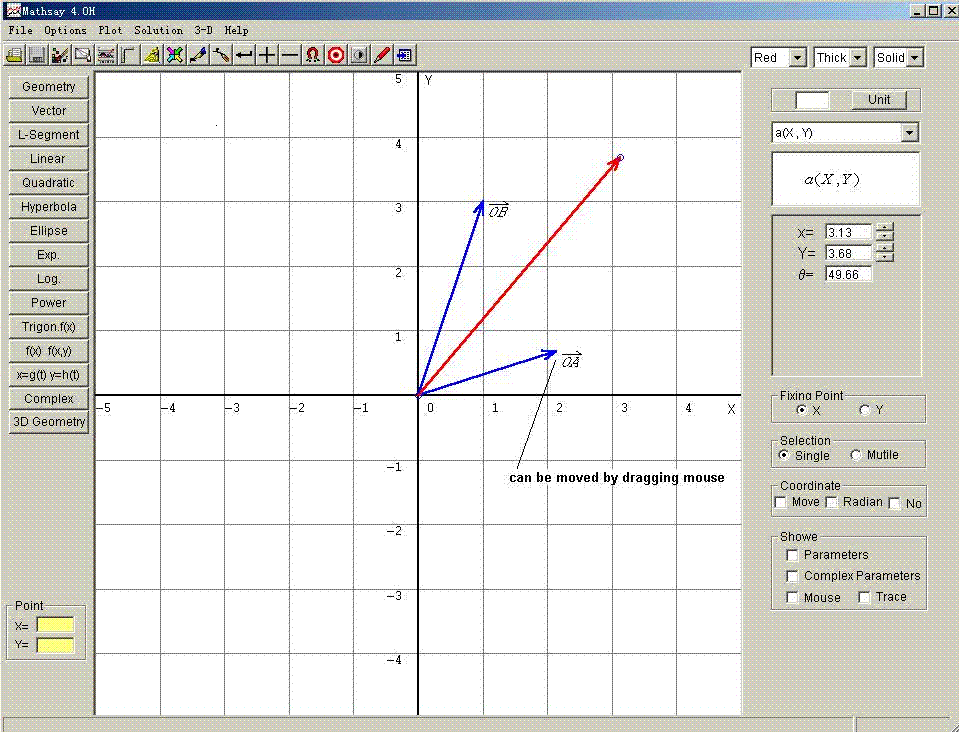This screenshot has width=959, height=732.
Task: Expand the a(X, Y) vector type dropdown
Action: click(x=909, y=133)
